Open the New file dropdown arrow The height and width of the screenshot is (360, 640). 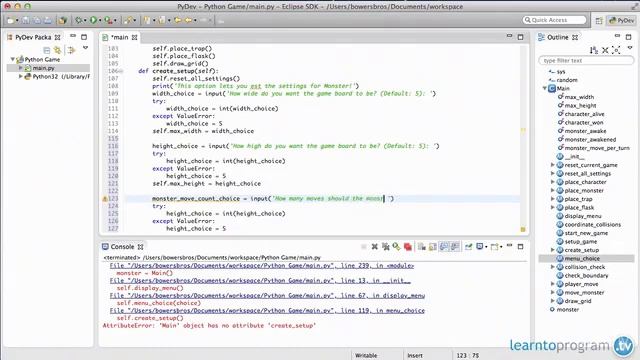click(x=17, y=21)
